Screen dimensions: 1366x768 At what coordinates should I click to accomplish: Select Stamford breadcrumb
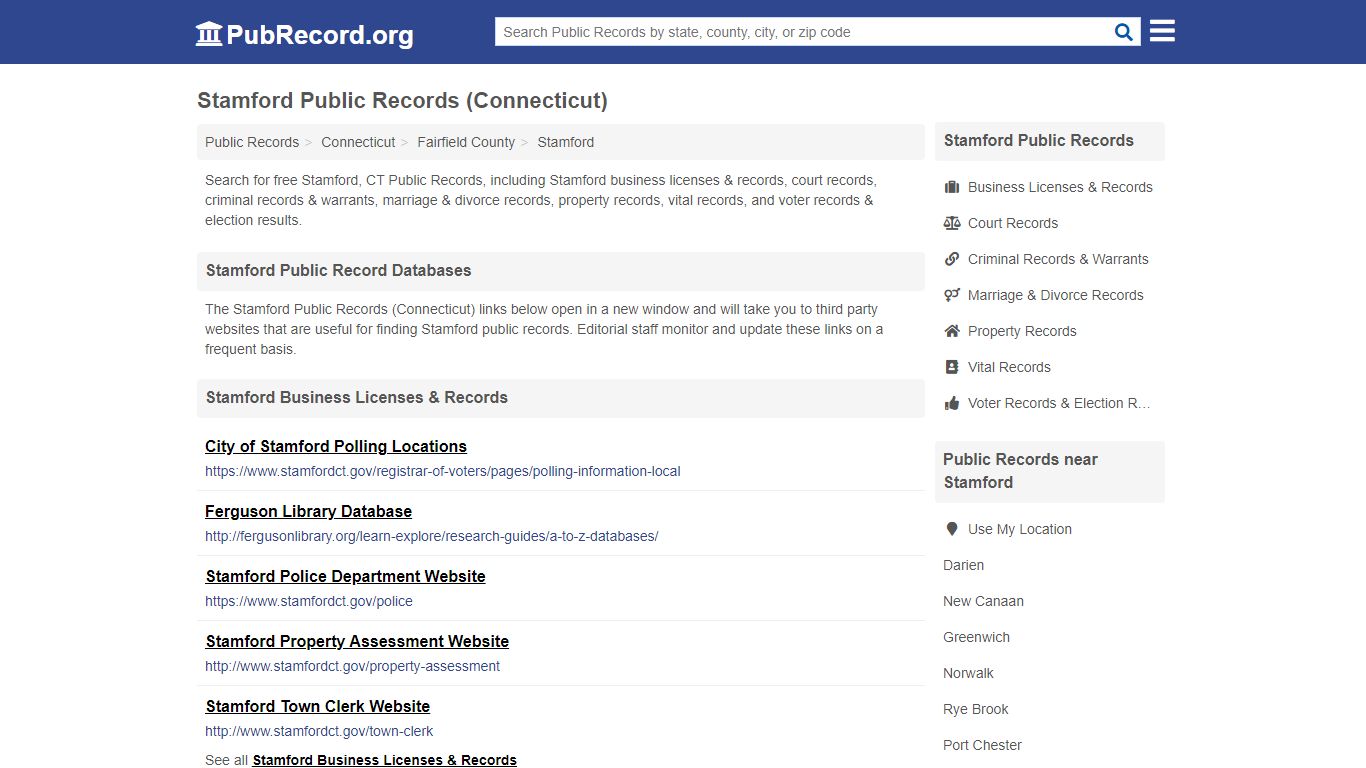pyautogui.click(x=566, y=142)
